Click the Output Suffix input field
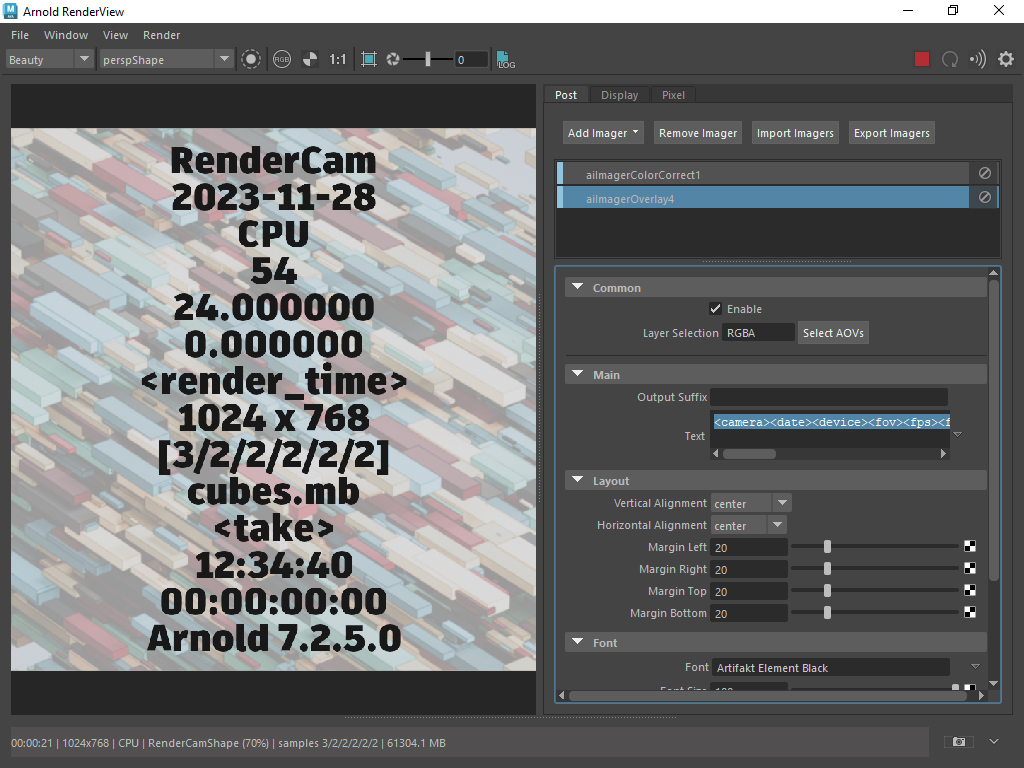1024x768 pixels. click(x=828, y=397)
